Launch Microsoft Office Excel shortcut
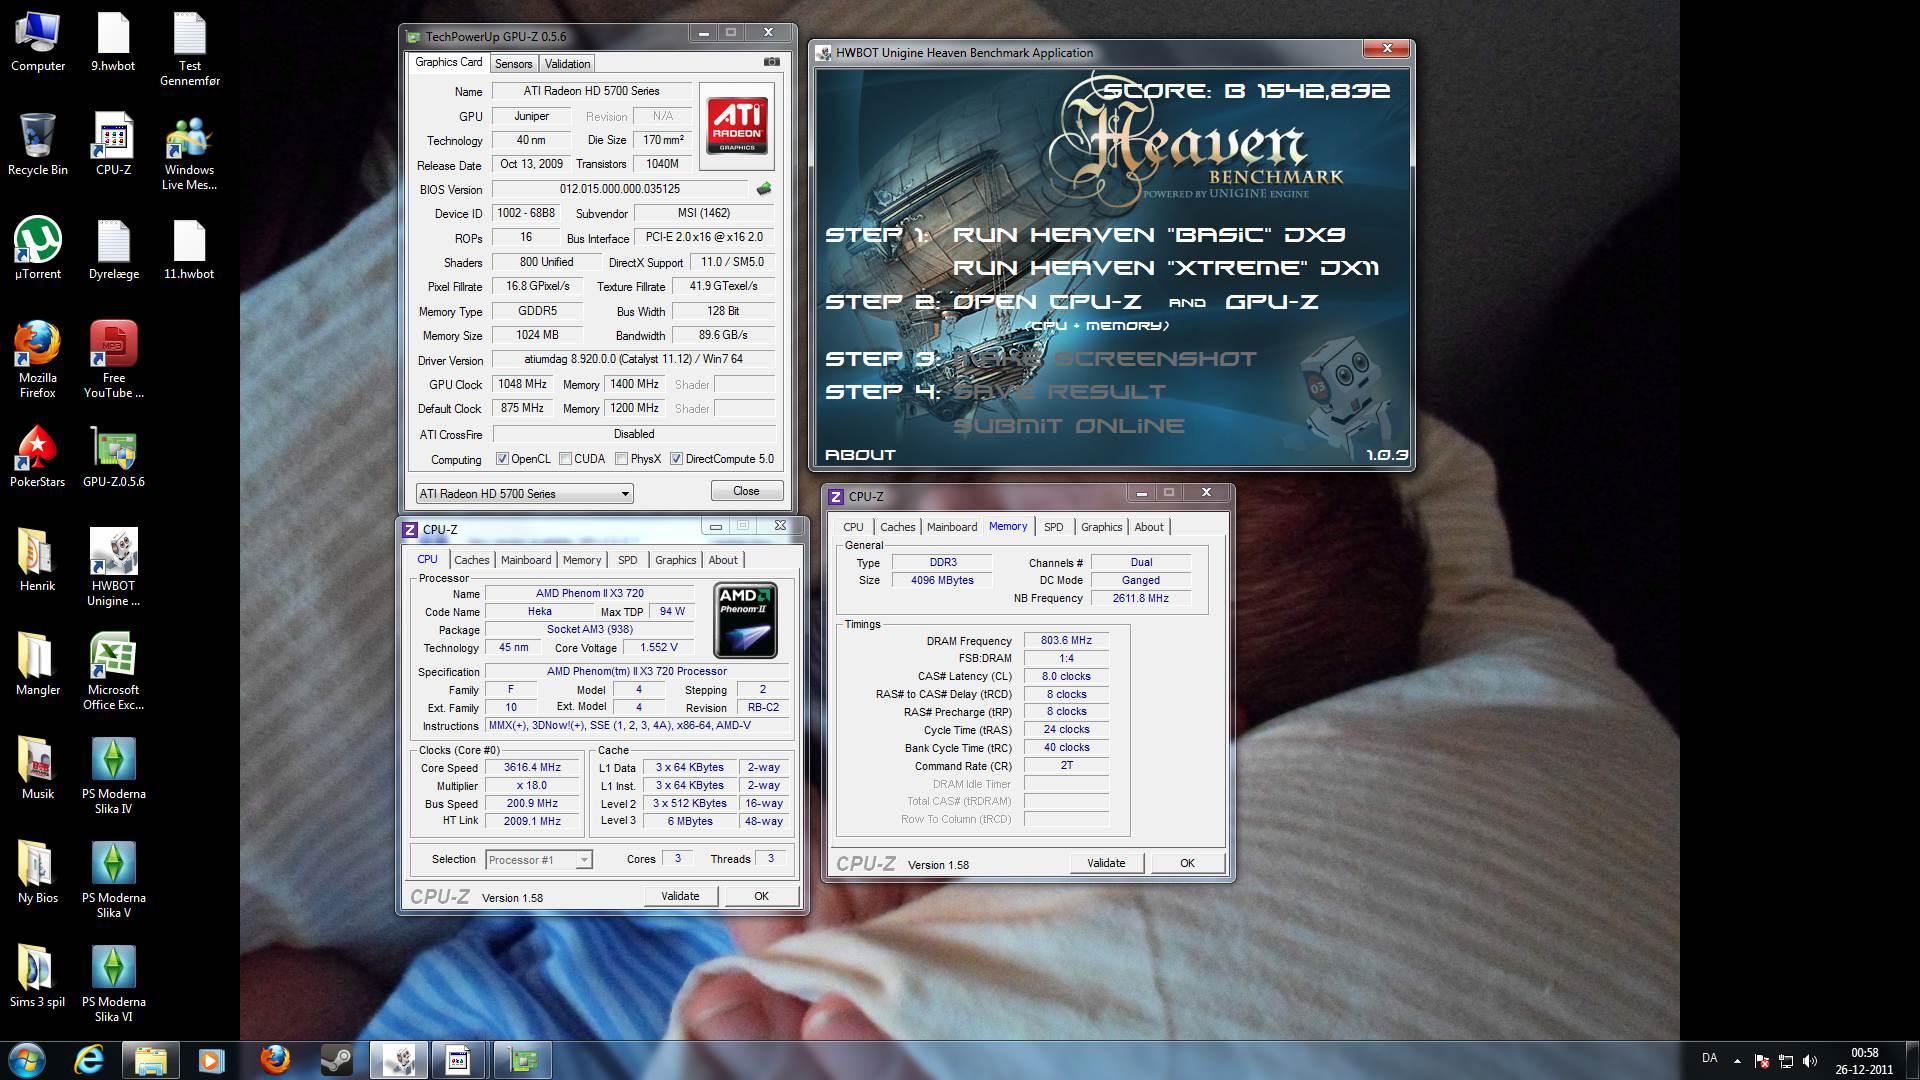Viewport: 1920px width, 1080px height. point(113,672)
